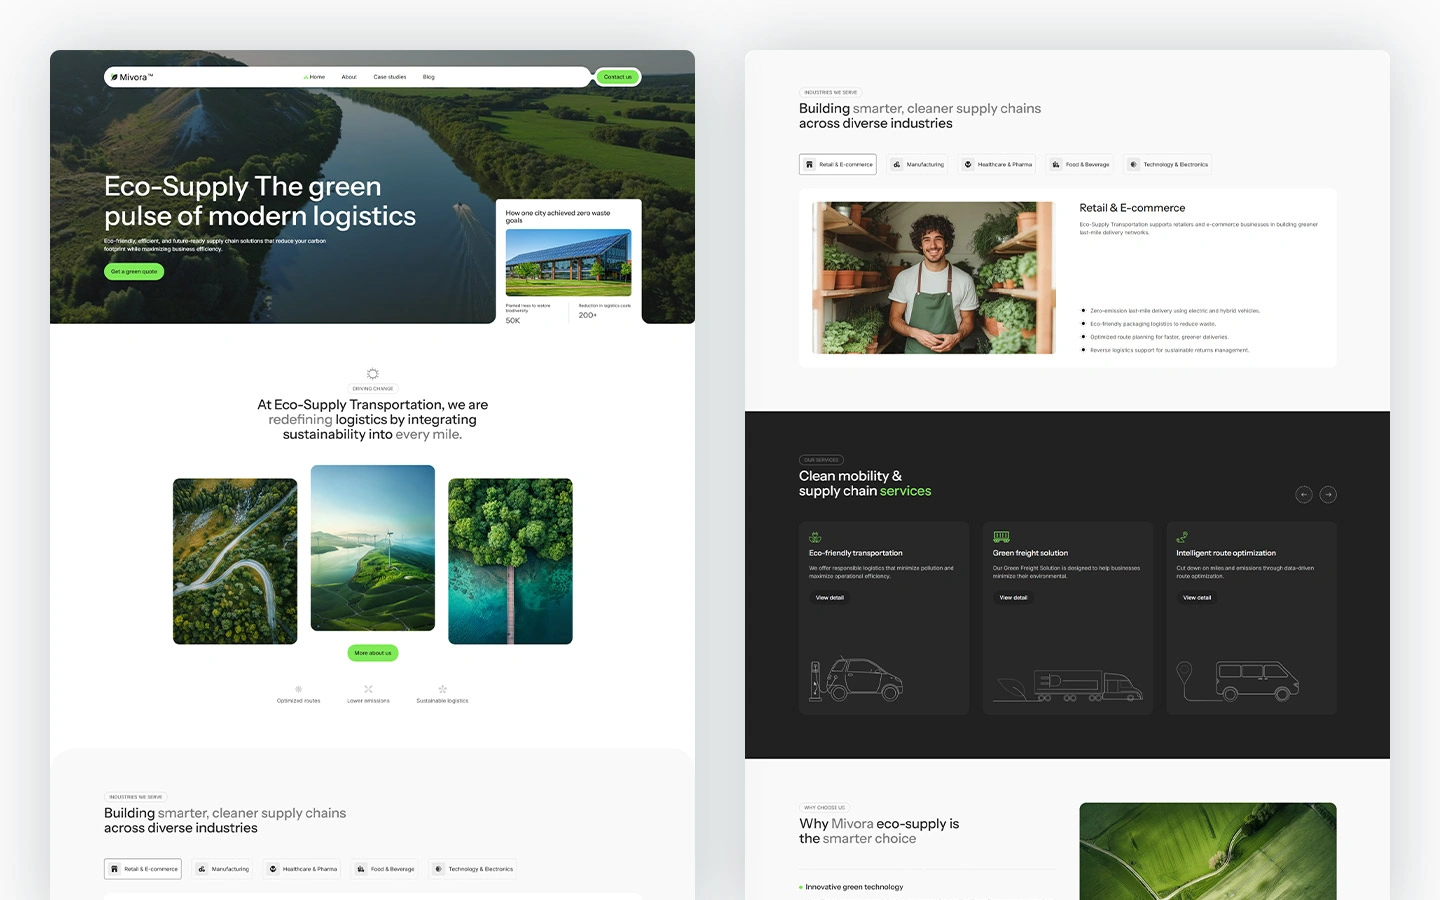Click the sun icon above Driving Change badge
This screenshot has height=900, width=1440.
[x=373, y=374]
